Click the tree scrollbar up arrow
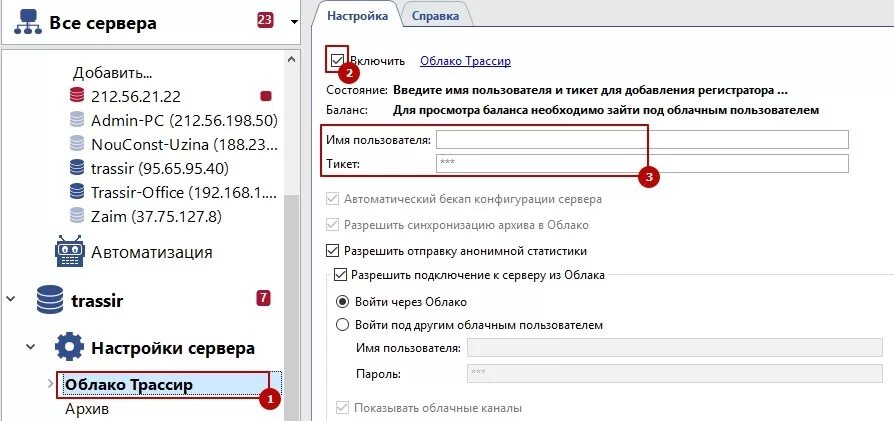 292,59
